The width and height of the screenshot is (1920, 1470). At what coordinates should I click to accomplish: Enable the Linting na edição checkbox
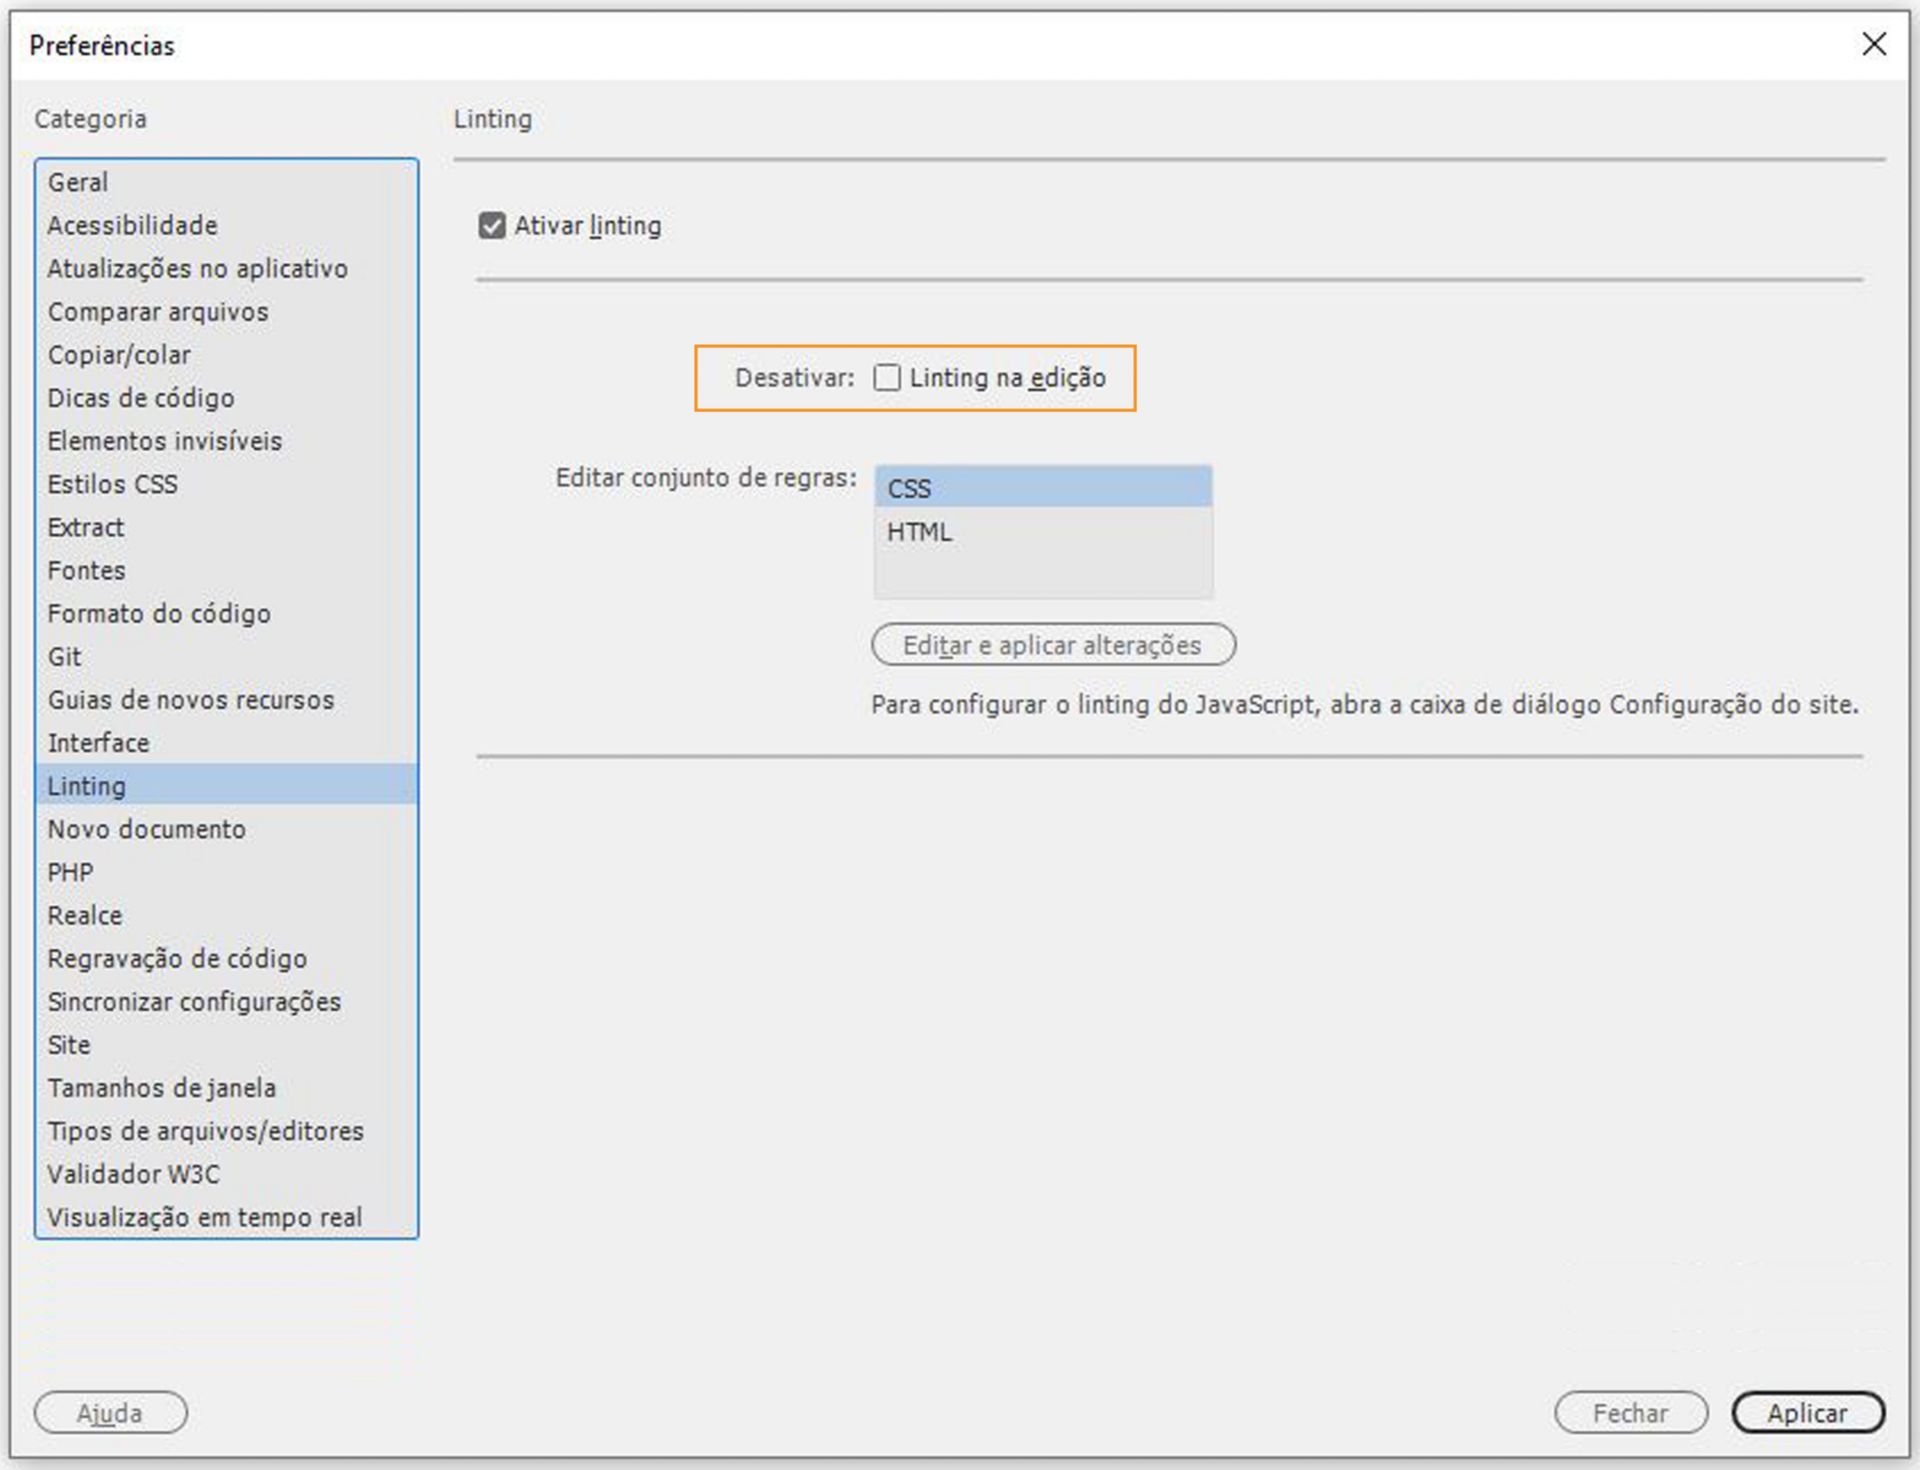(x=887, y=378)
